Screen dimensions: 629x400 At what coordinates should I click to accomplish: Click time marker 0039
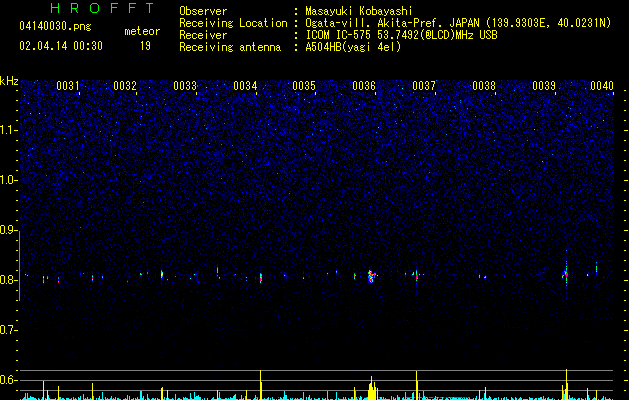tap(544, 86)
